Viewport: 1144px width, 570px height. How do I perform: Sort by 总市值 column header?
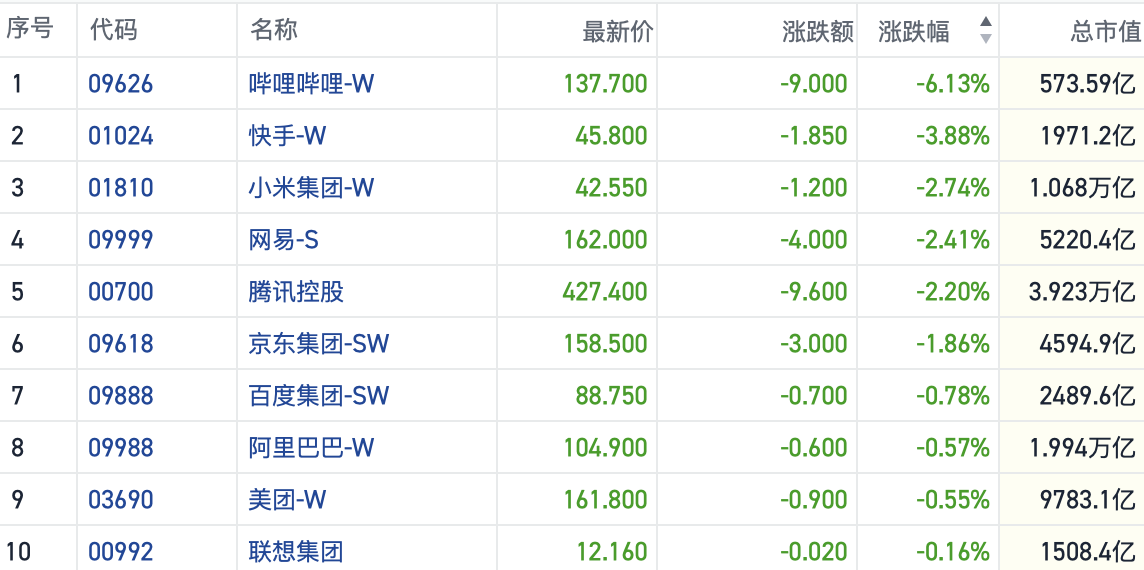(x=1104, y=32)
